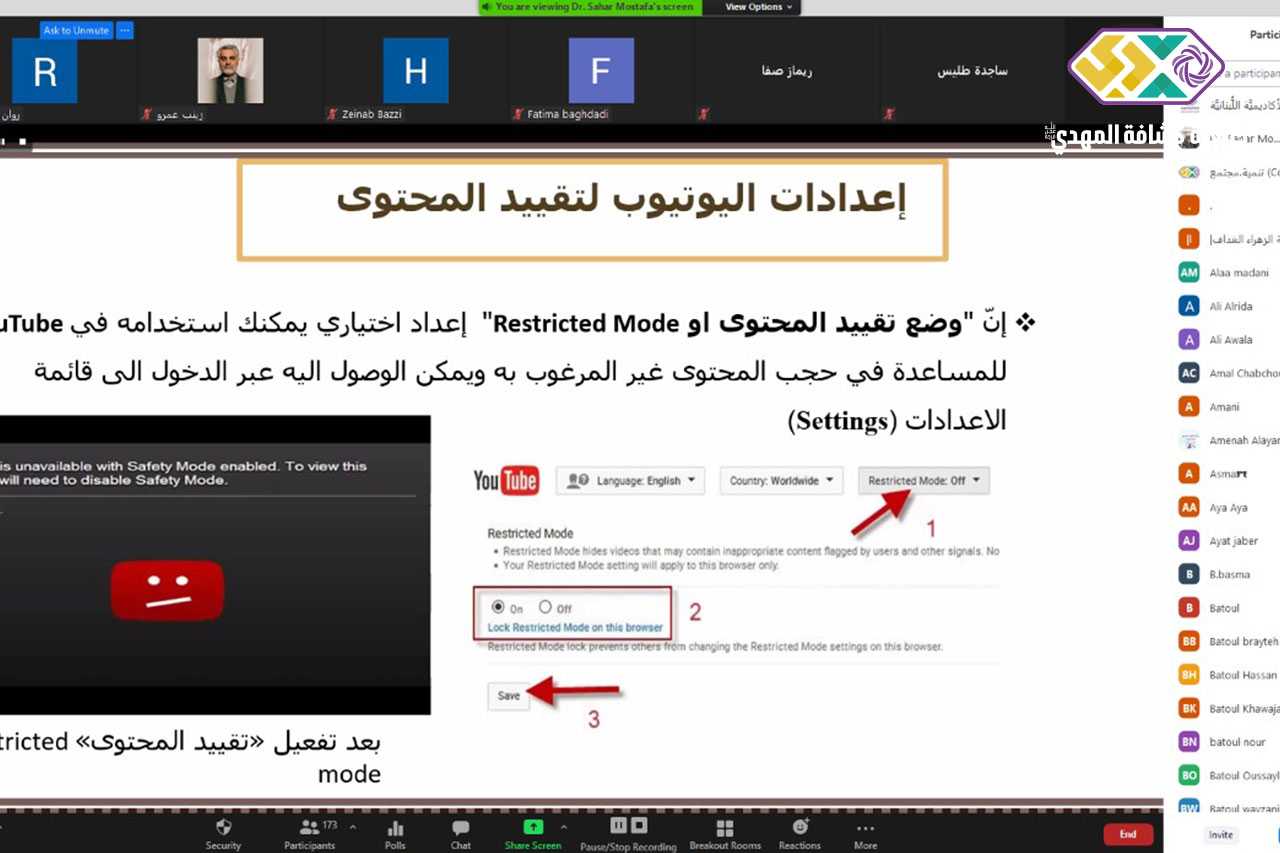Image resolution: width=1280 pixels, height=853 pixels.
Task: Expand the View Options dropdown
Action: [758, 7]
